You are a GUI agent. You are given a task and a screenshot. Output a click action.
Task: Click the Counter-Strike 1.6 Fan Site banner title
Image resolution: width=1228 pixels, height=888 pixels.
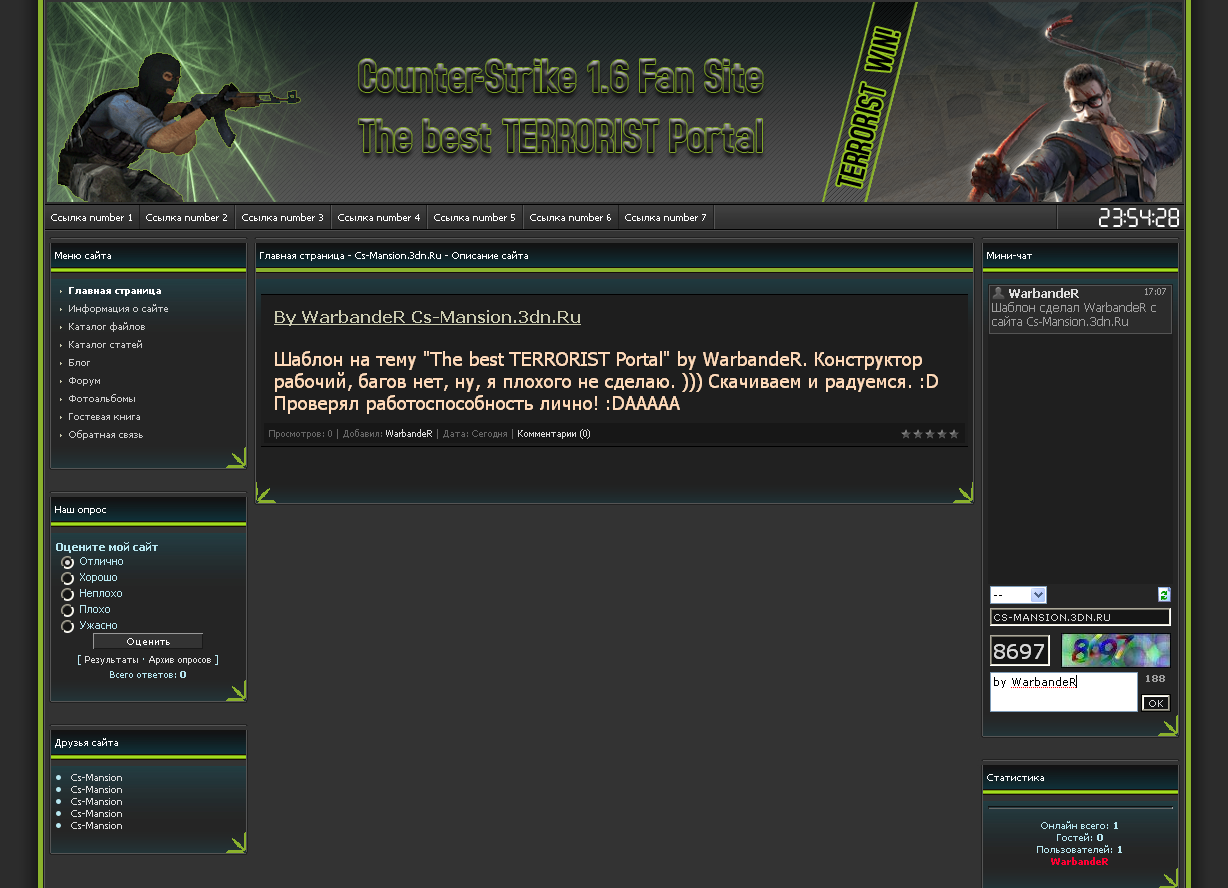point(560,77)
